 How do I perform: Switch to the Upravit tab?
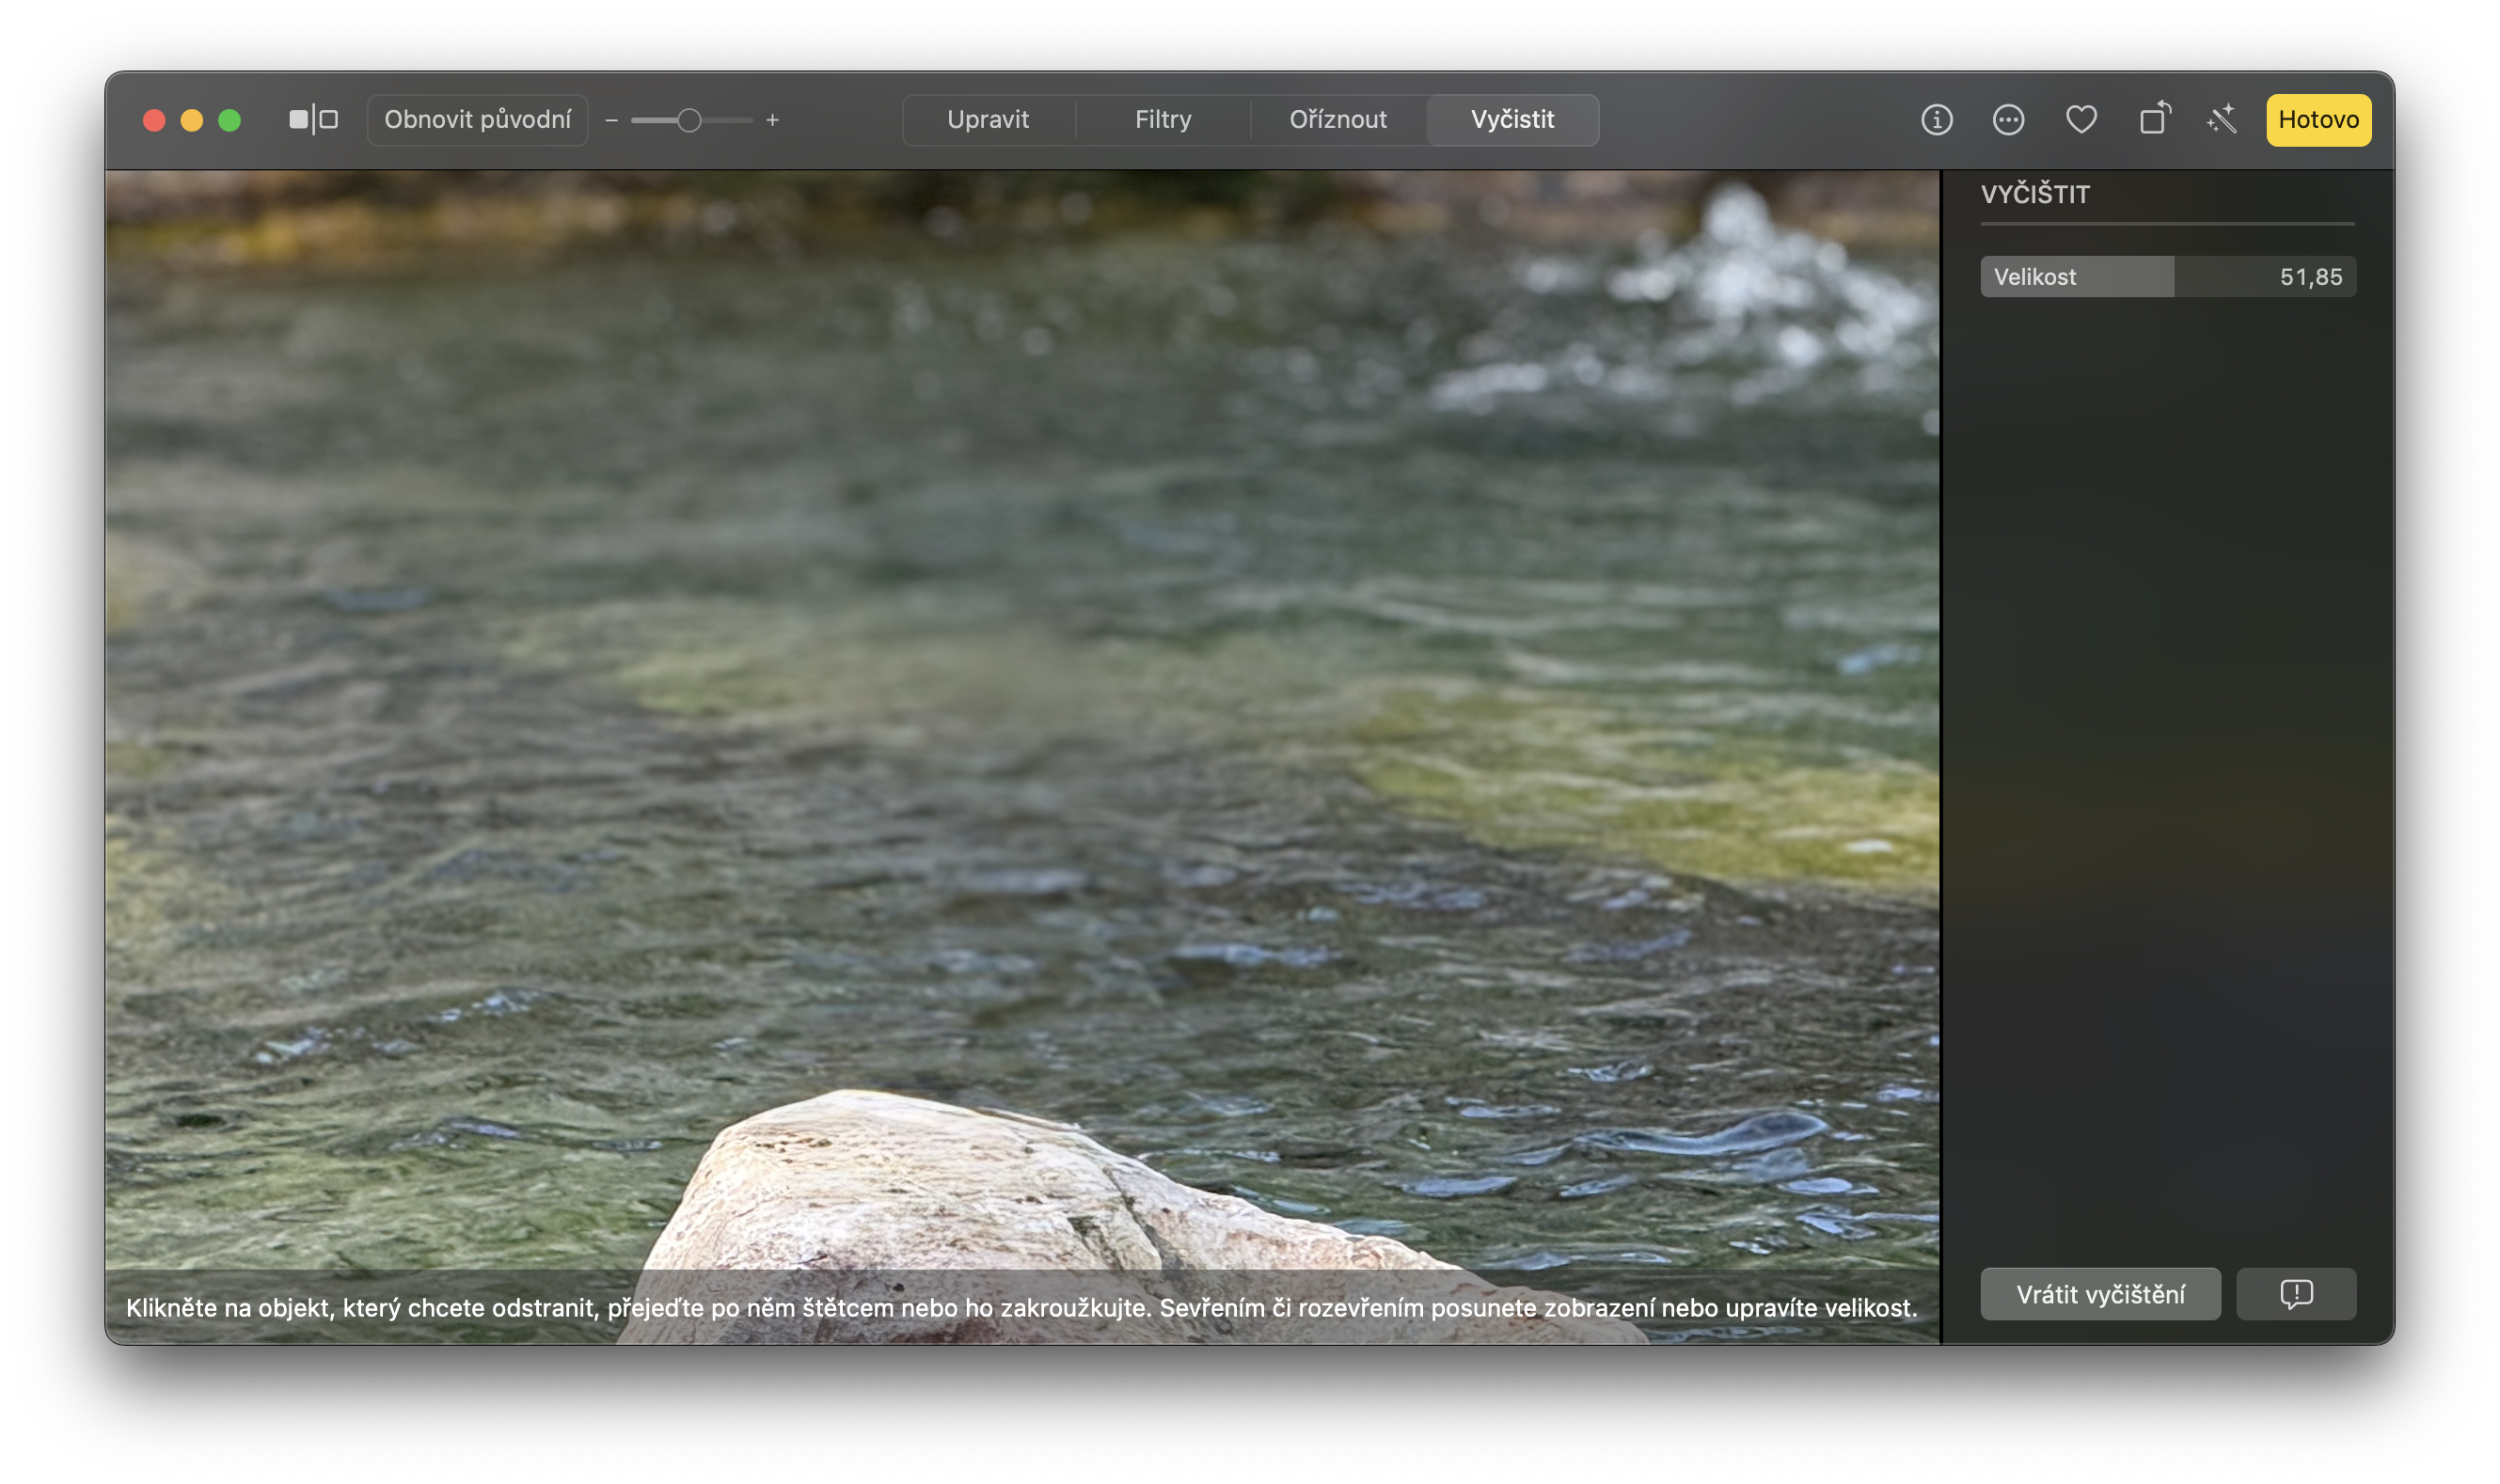988,119
